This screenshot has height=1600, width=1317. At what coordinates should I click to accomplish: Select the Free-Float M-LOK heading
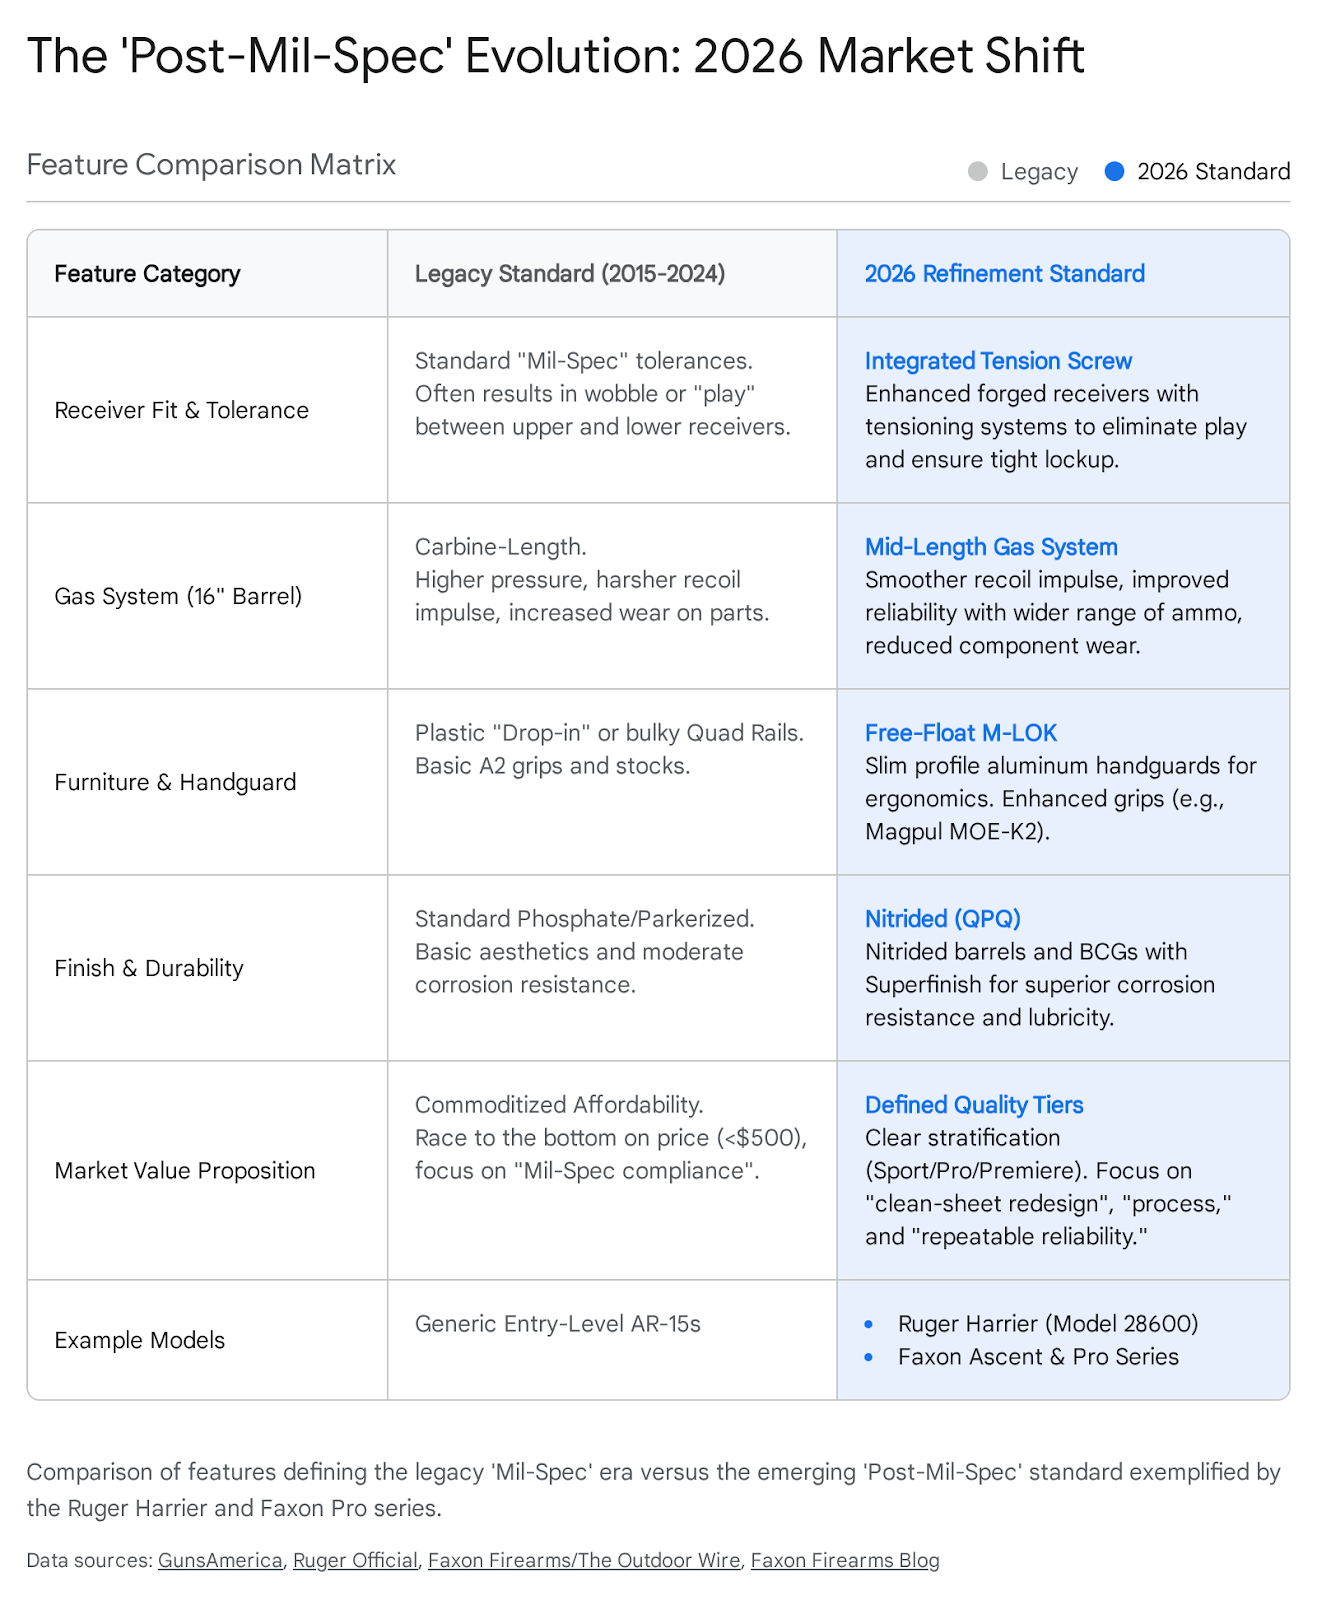[960, 733]
